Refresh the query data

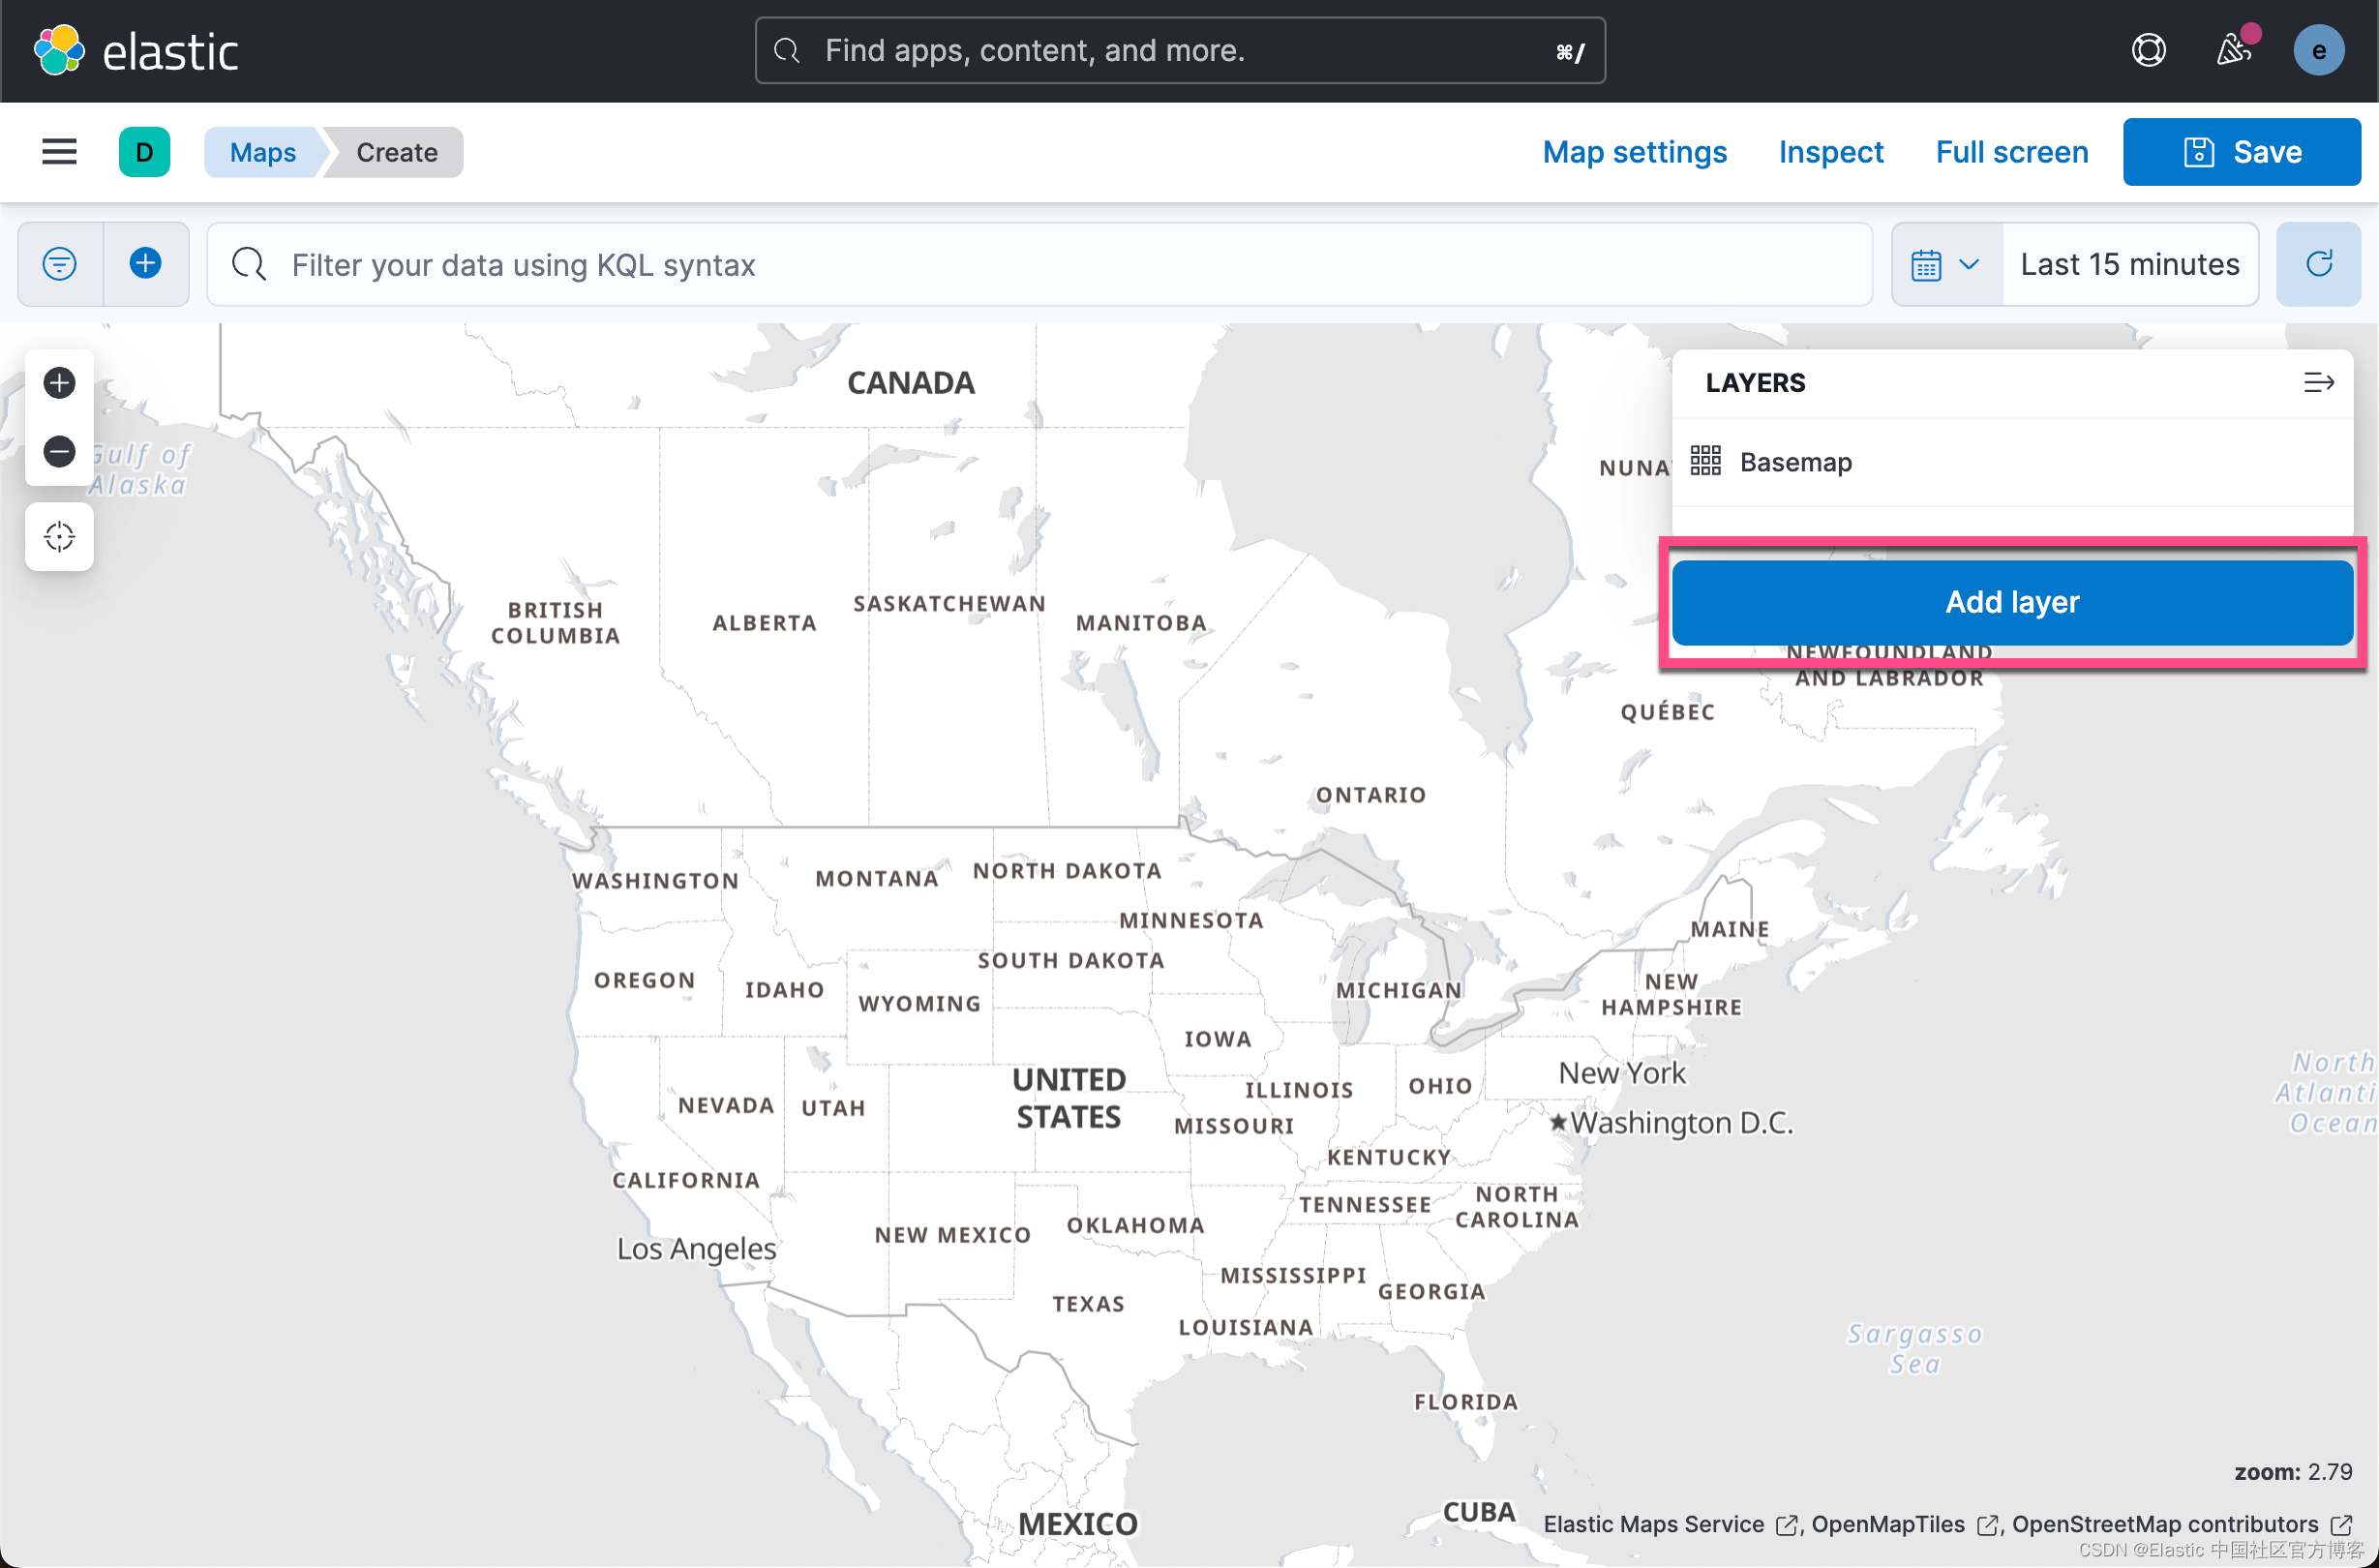pos(2318,264)
